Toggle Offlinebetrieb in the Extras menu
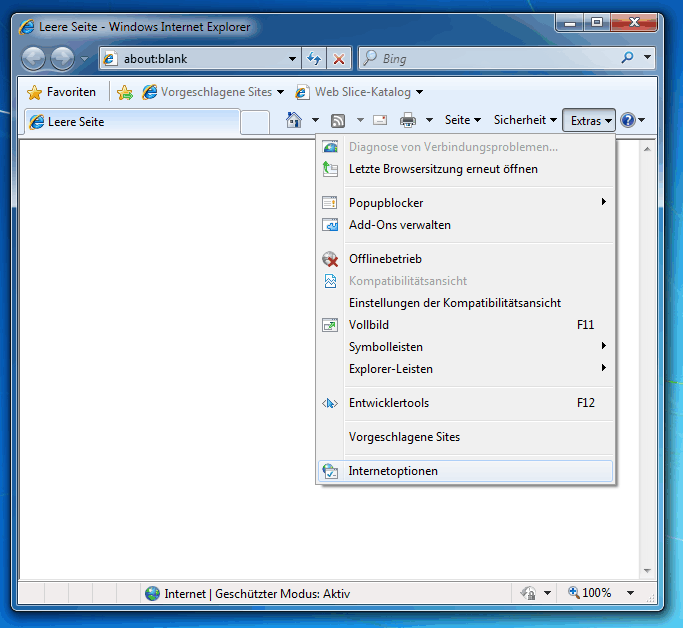Viewport: 683px width, 628px height. [385, 259]
